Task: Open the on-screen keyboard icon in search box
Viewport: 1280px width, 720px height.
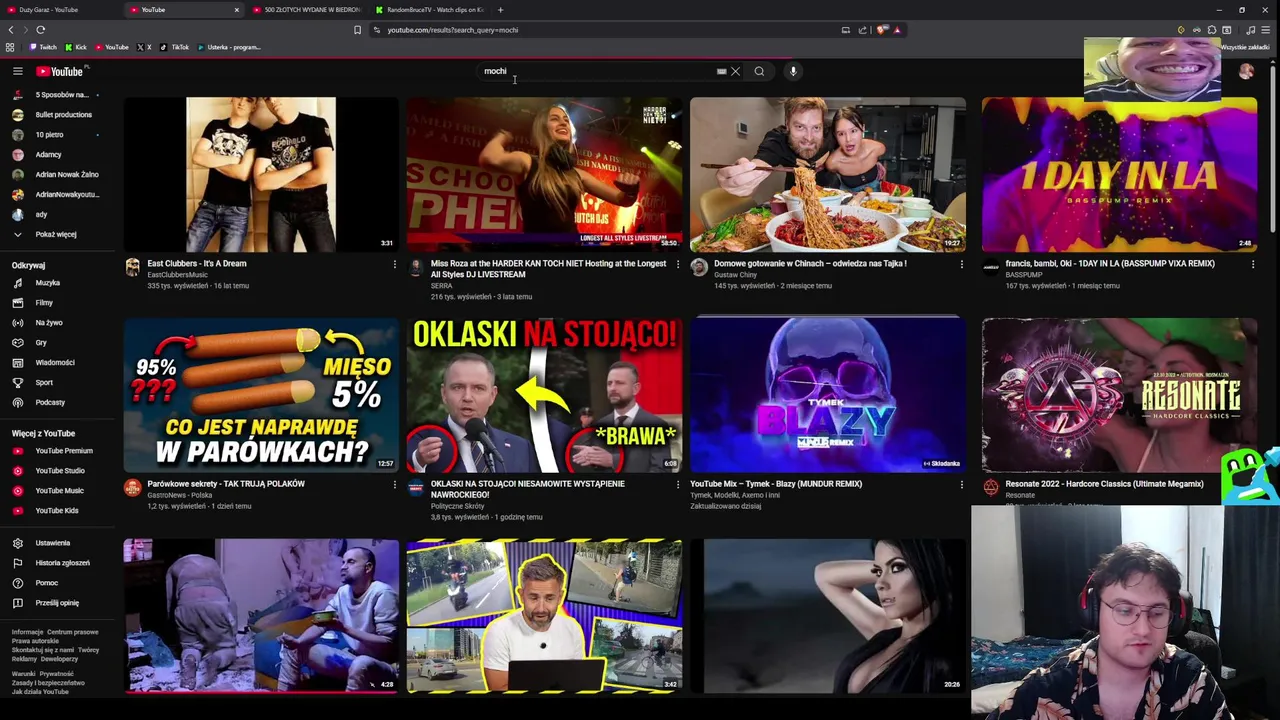Action: click(x=721, y=71)
